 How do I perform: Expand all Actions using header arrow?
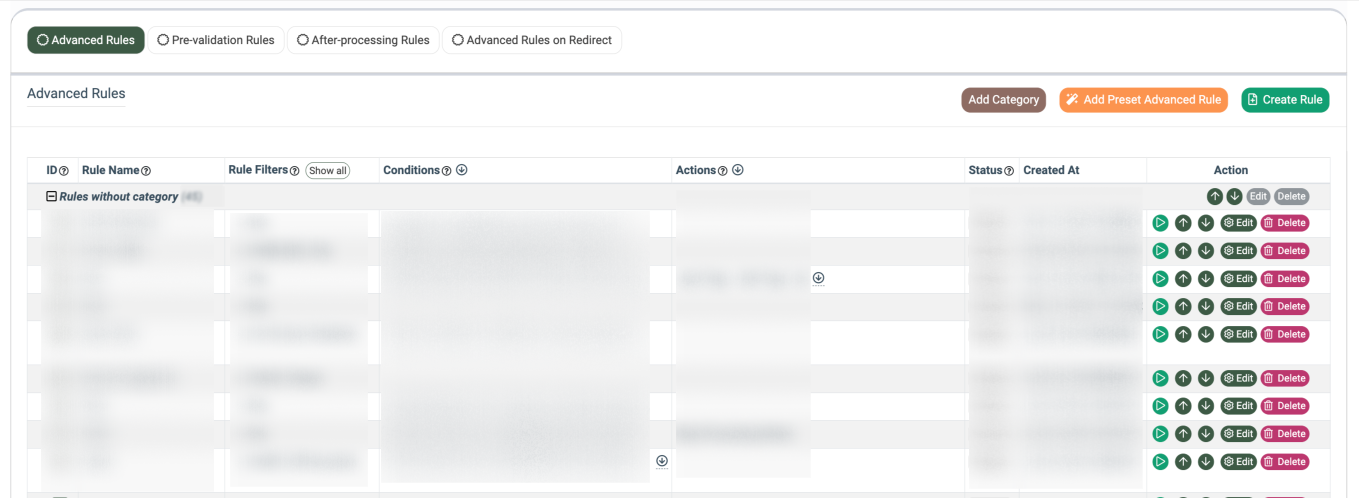pos(738,170)
